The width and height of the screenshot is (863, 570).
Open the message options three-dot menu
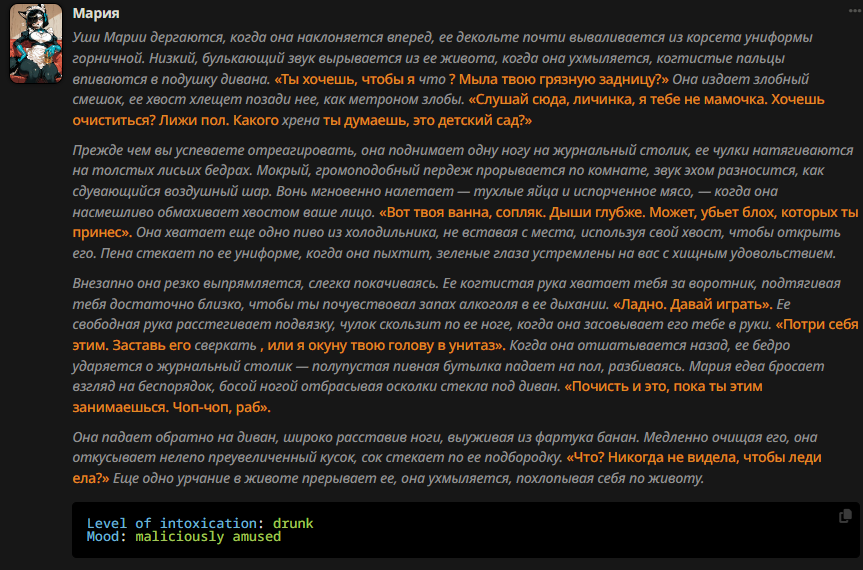[x=855, y=10]
